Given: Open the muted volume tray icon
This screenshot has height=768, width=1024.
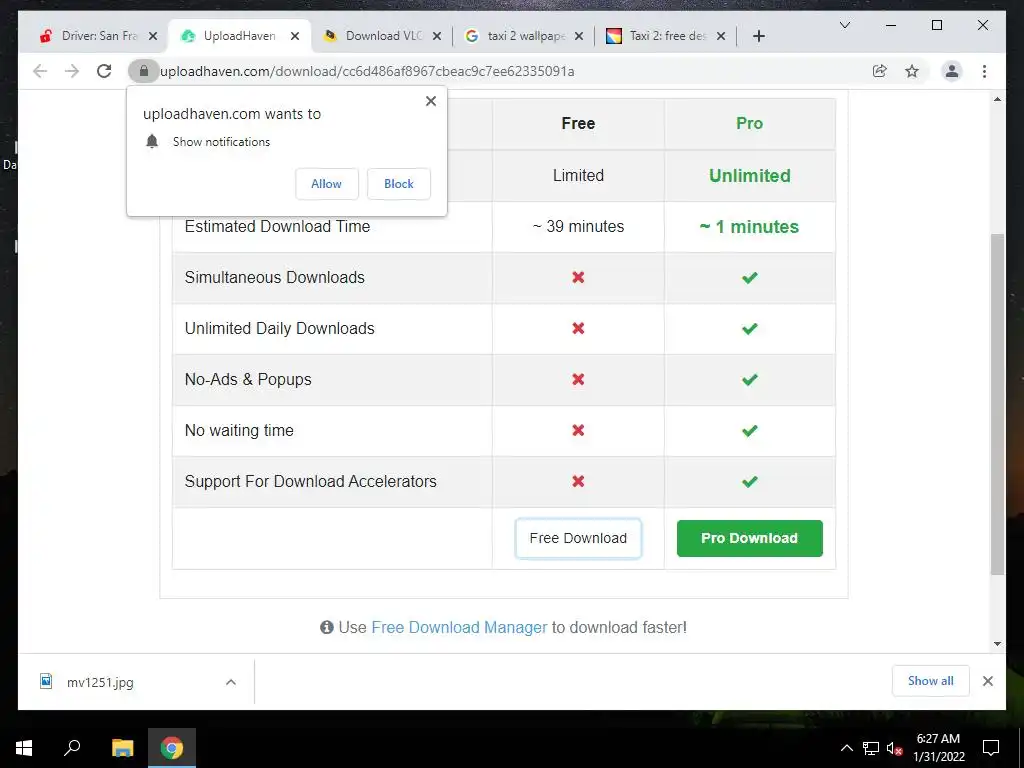Looking at the screenshot, I should [x=894, y=748].
